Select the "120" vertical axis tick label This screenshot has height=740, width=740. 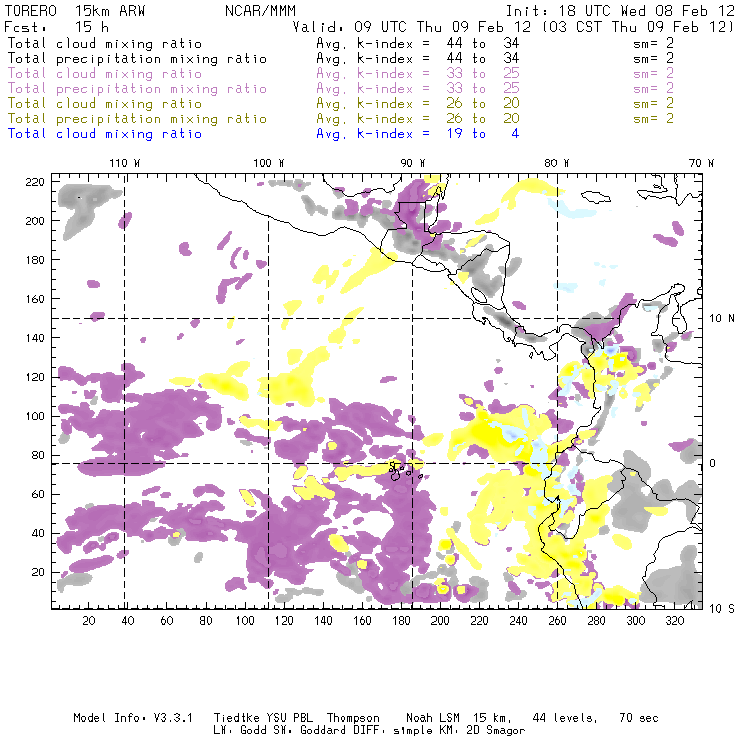pos(35,377)
